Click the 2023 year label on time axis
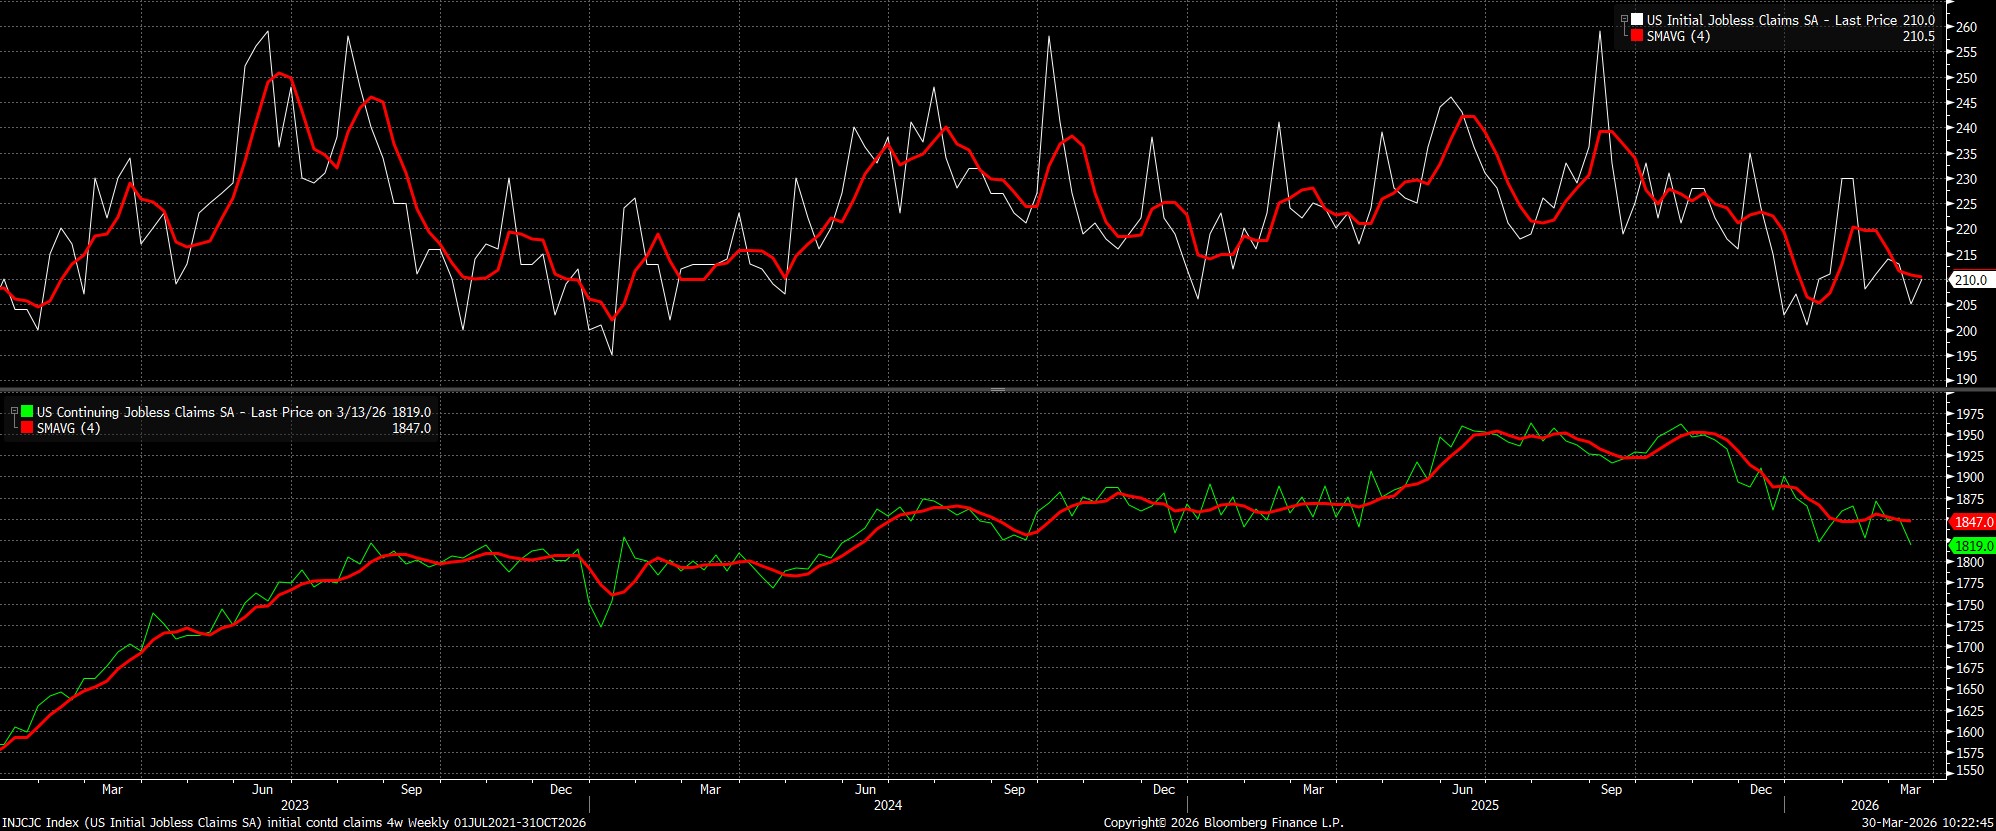This screenshot has height=831, width=1996. tap(294, 805)
